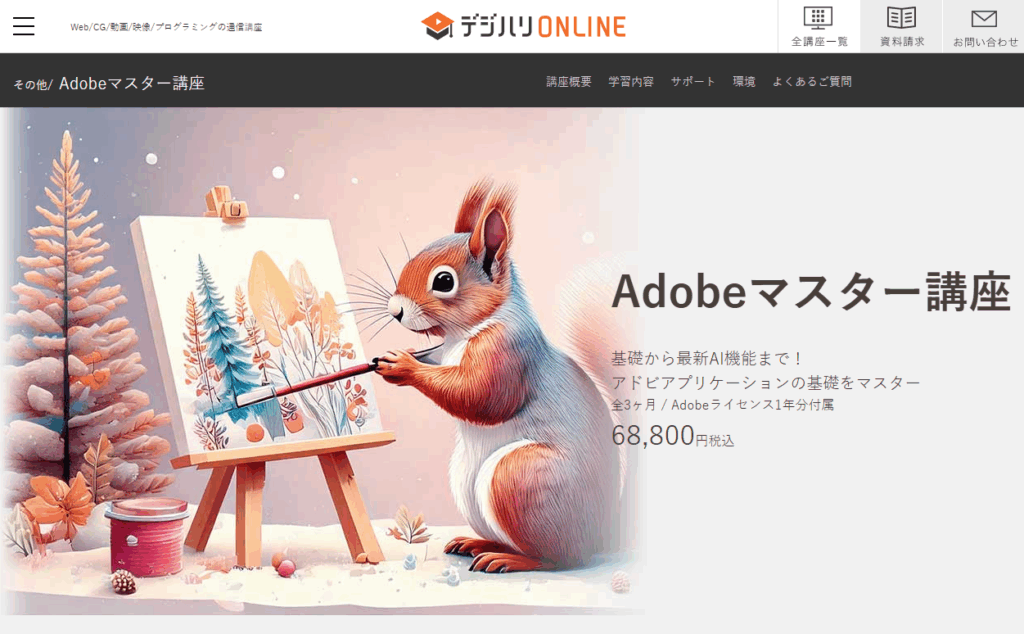Click the その他/ breadcrumb link
Screen dimensions: 1024x634
pyautogui.click(x=33, y=84)
